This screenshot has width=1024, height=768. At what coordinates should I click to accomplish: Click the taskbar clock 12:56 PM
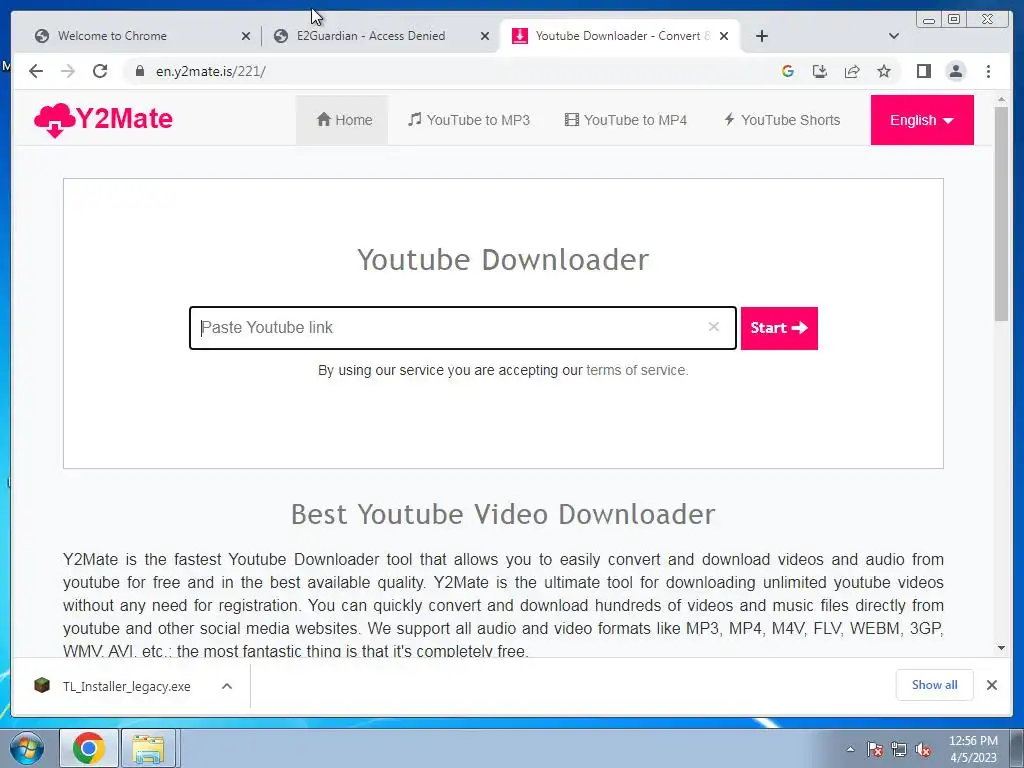tap(973, 741)
